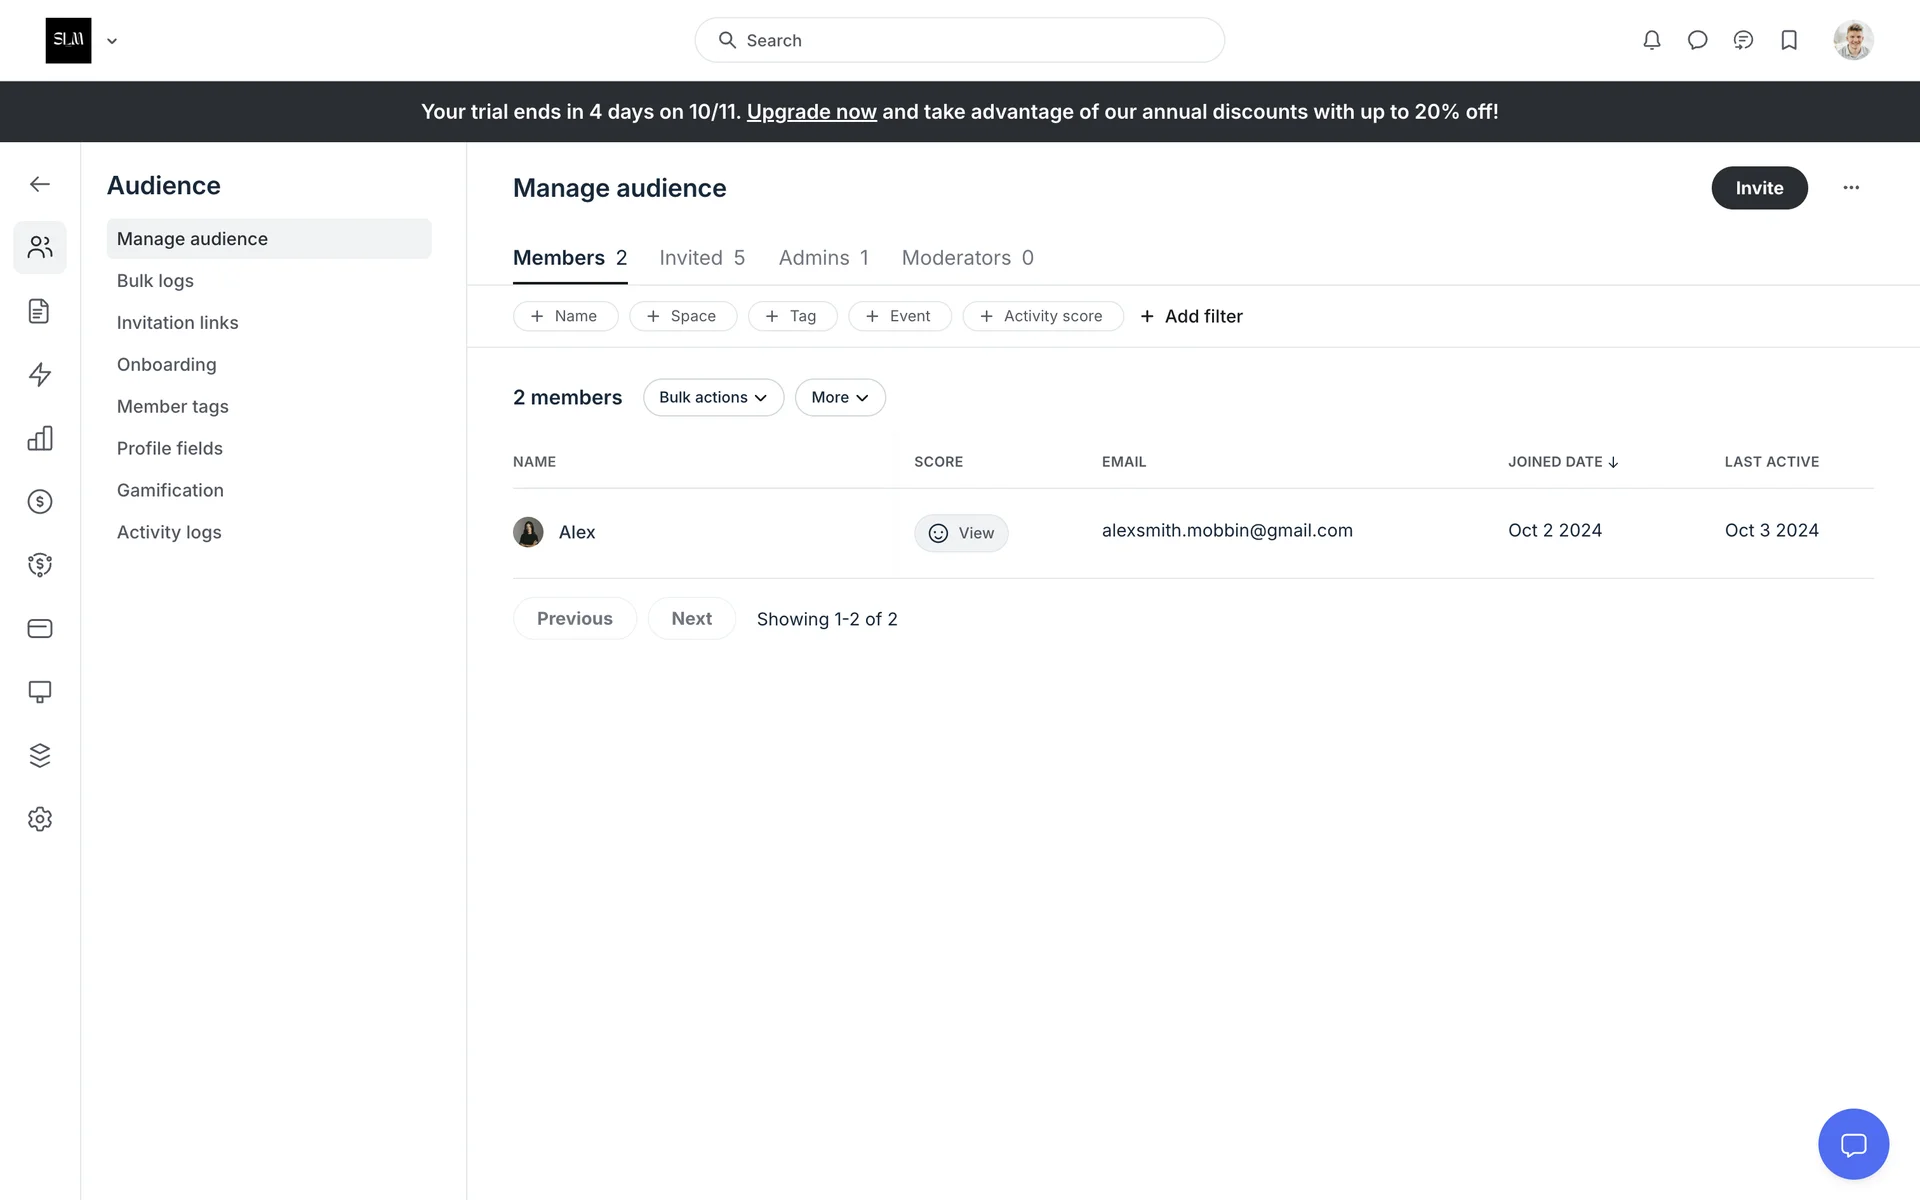The height and width of the screenshot is (1200, 1920).
Task: Add the Activity score filter
Action: (x=1042, y=316)
